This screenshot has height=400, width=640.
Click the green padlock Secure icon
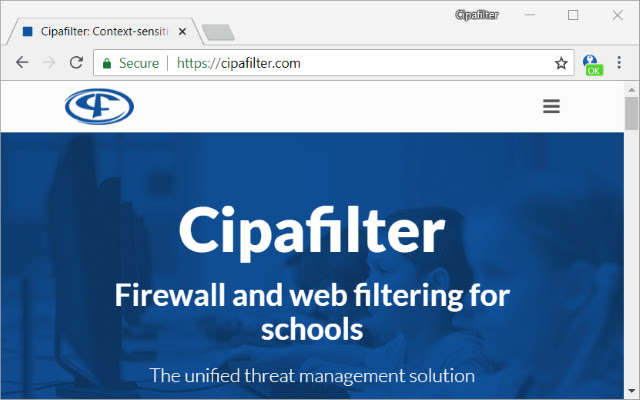click(x=107, y=63)
